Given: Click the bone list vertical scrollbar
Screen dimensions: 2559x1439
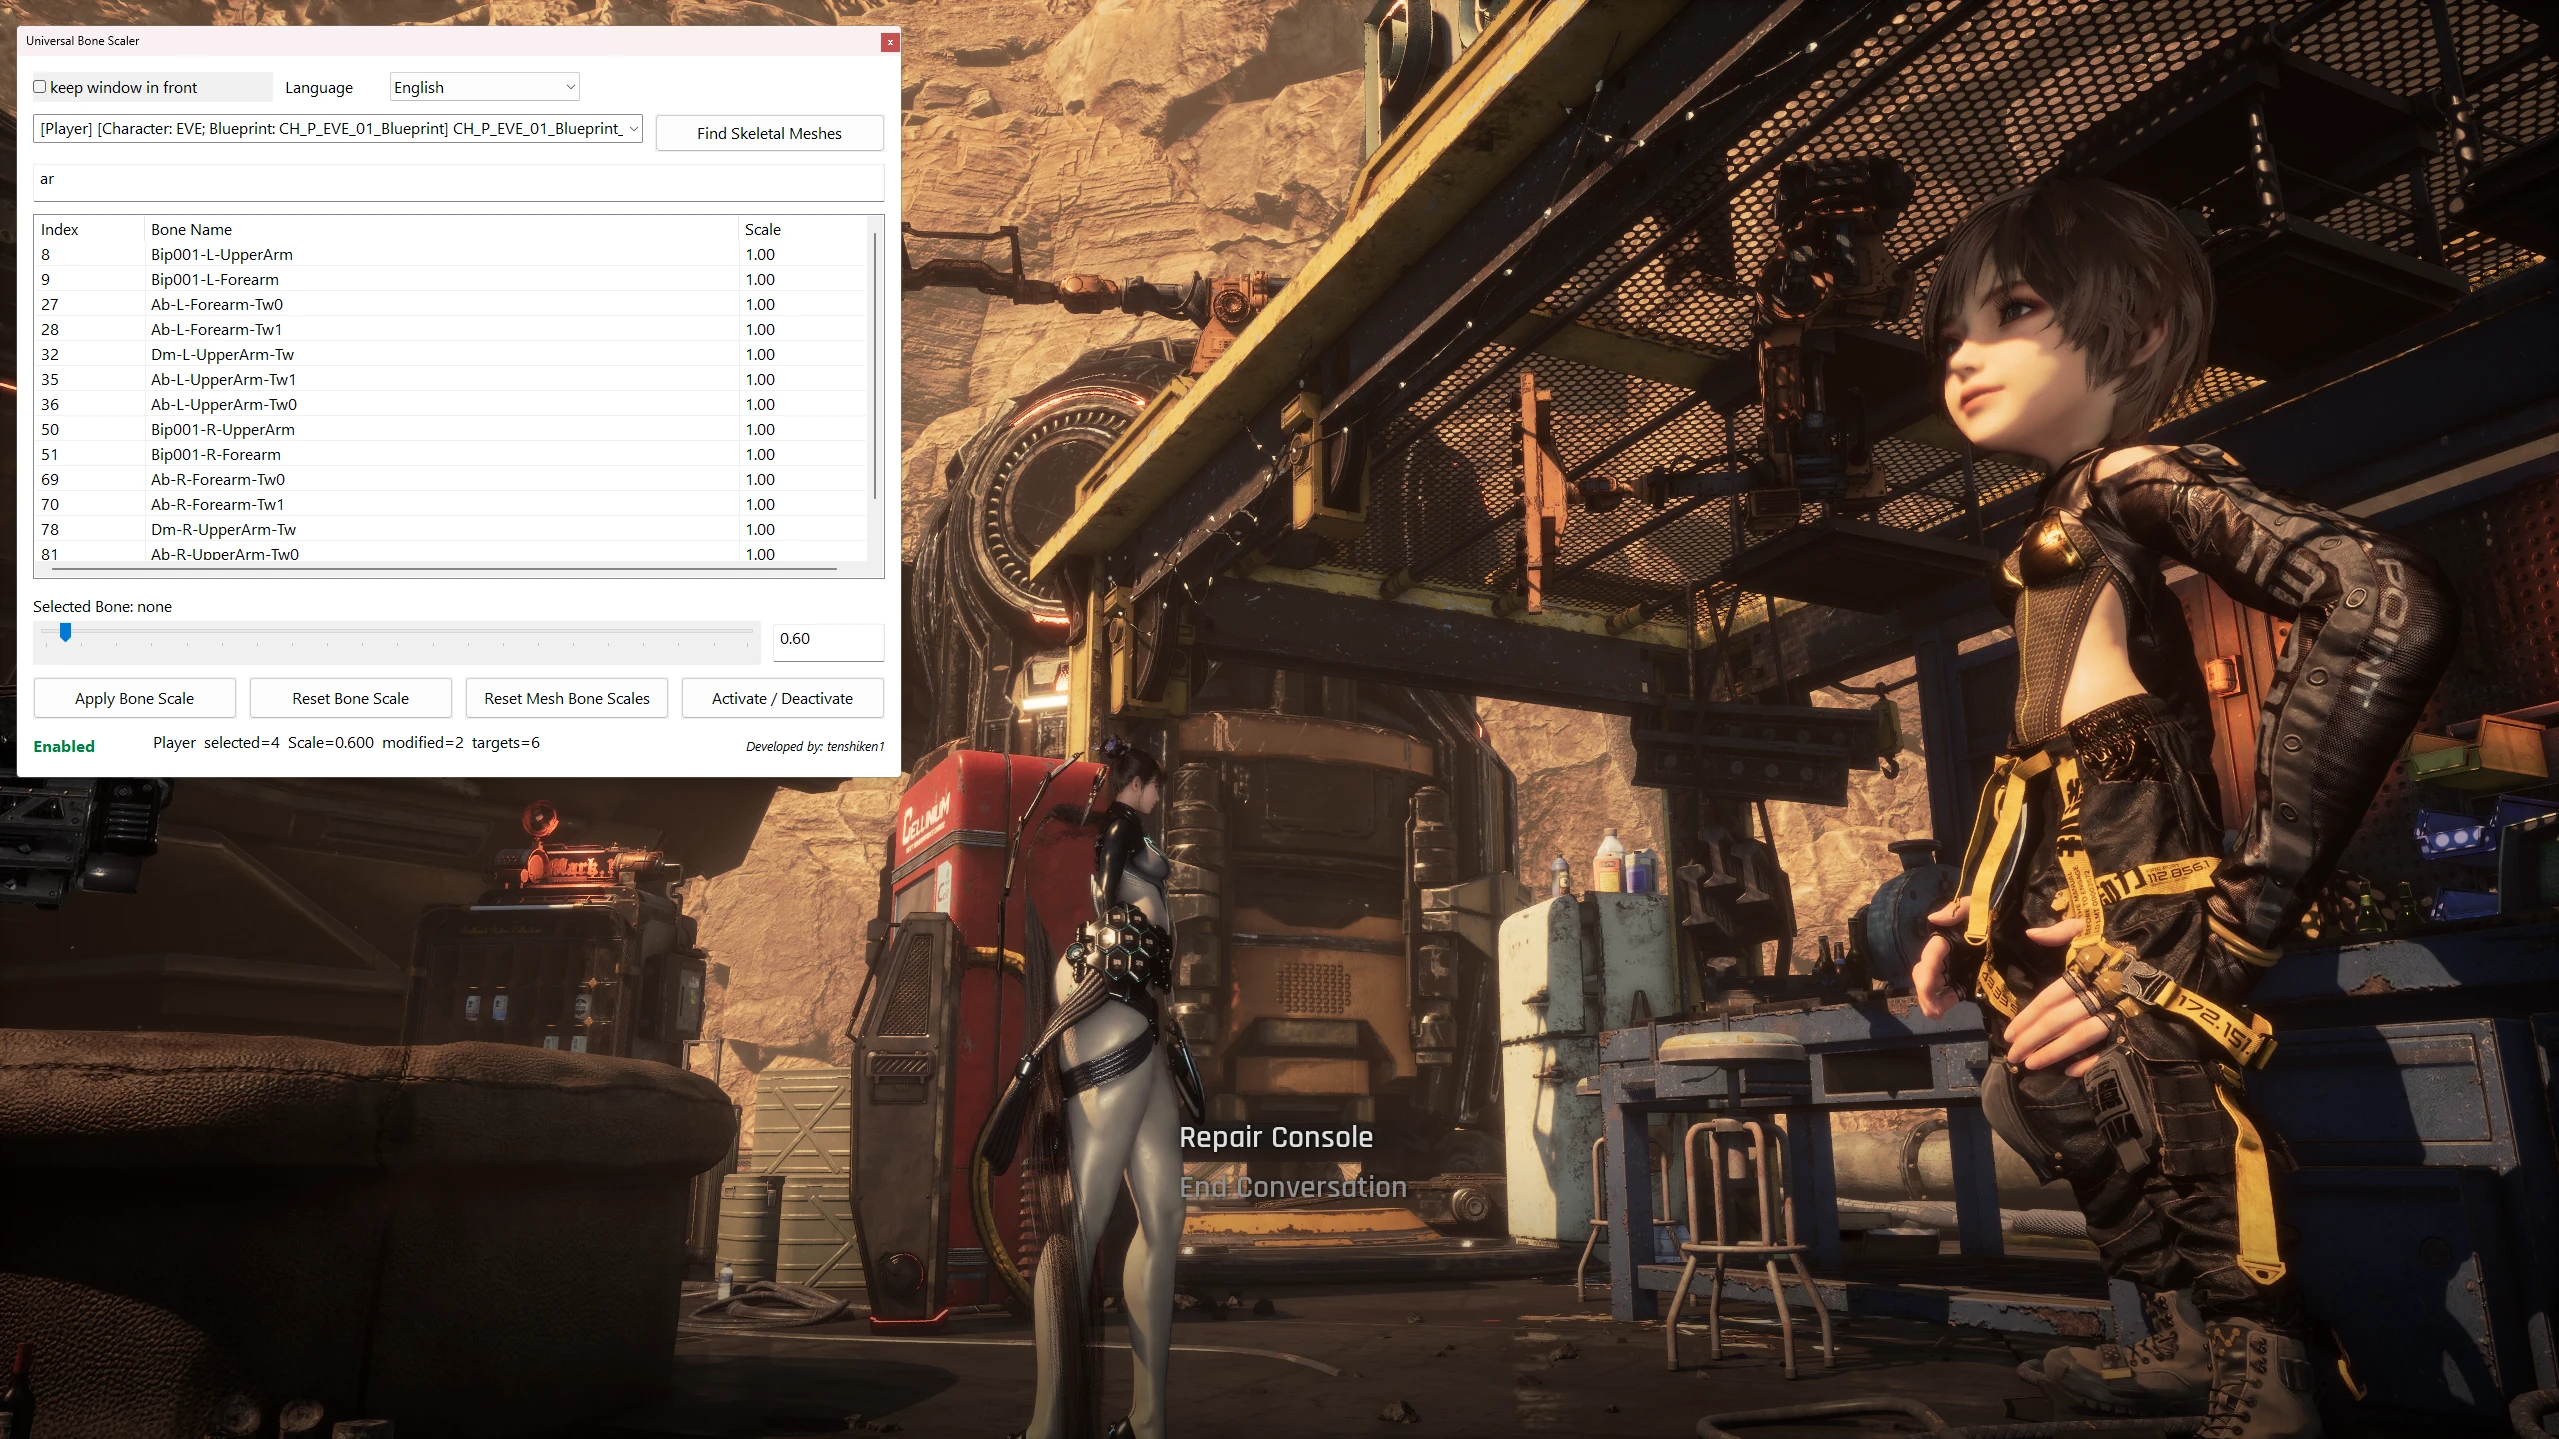Looking at the screenshot, I should (x=875, y=365).
